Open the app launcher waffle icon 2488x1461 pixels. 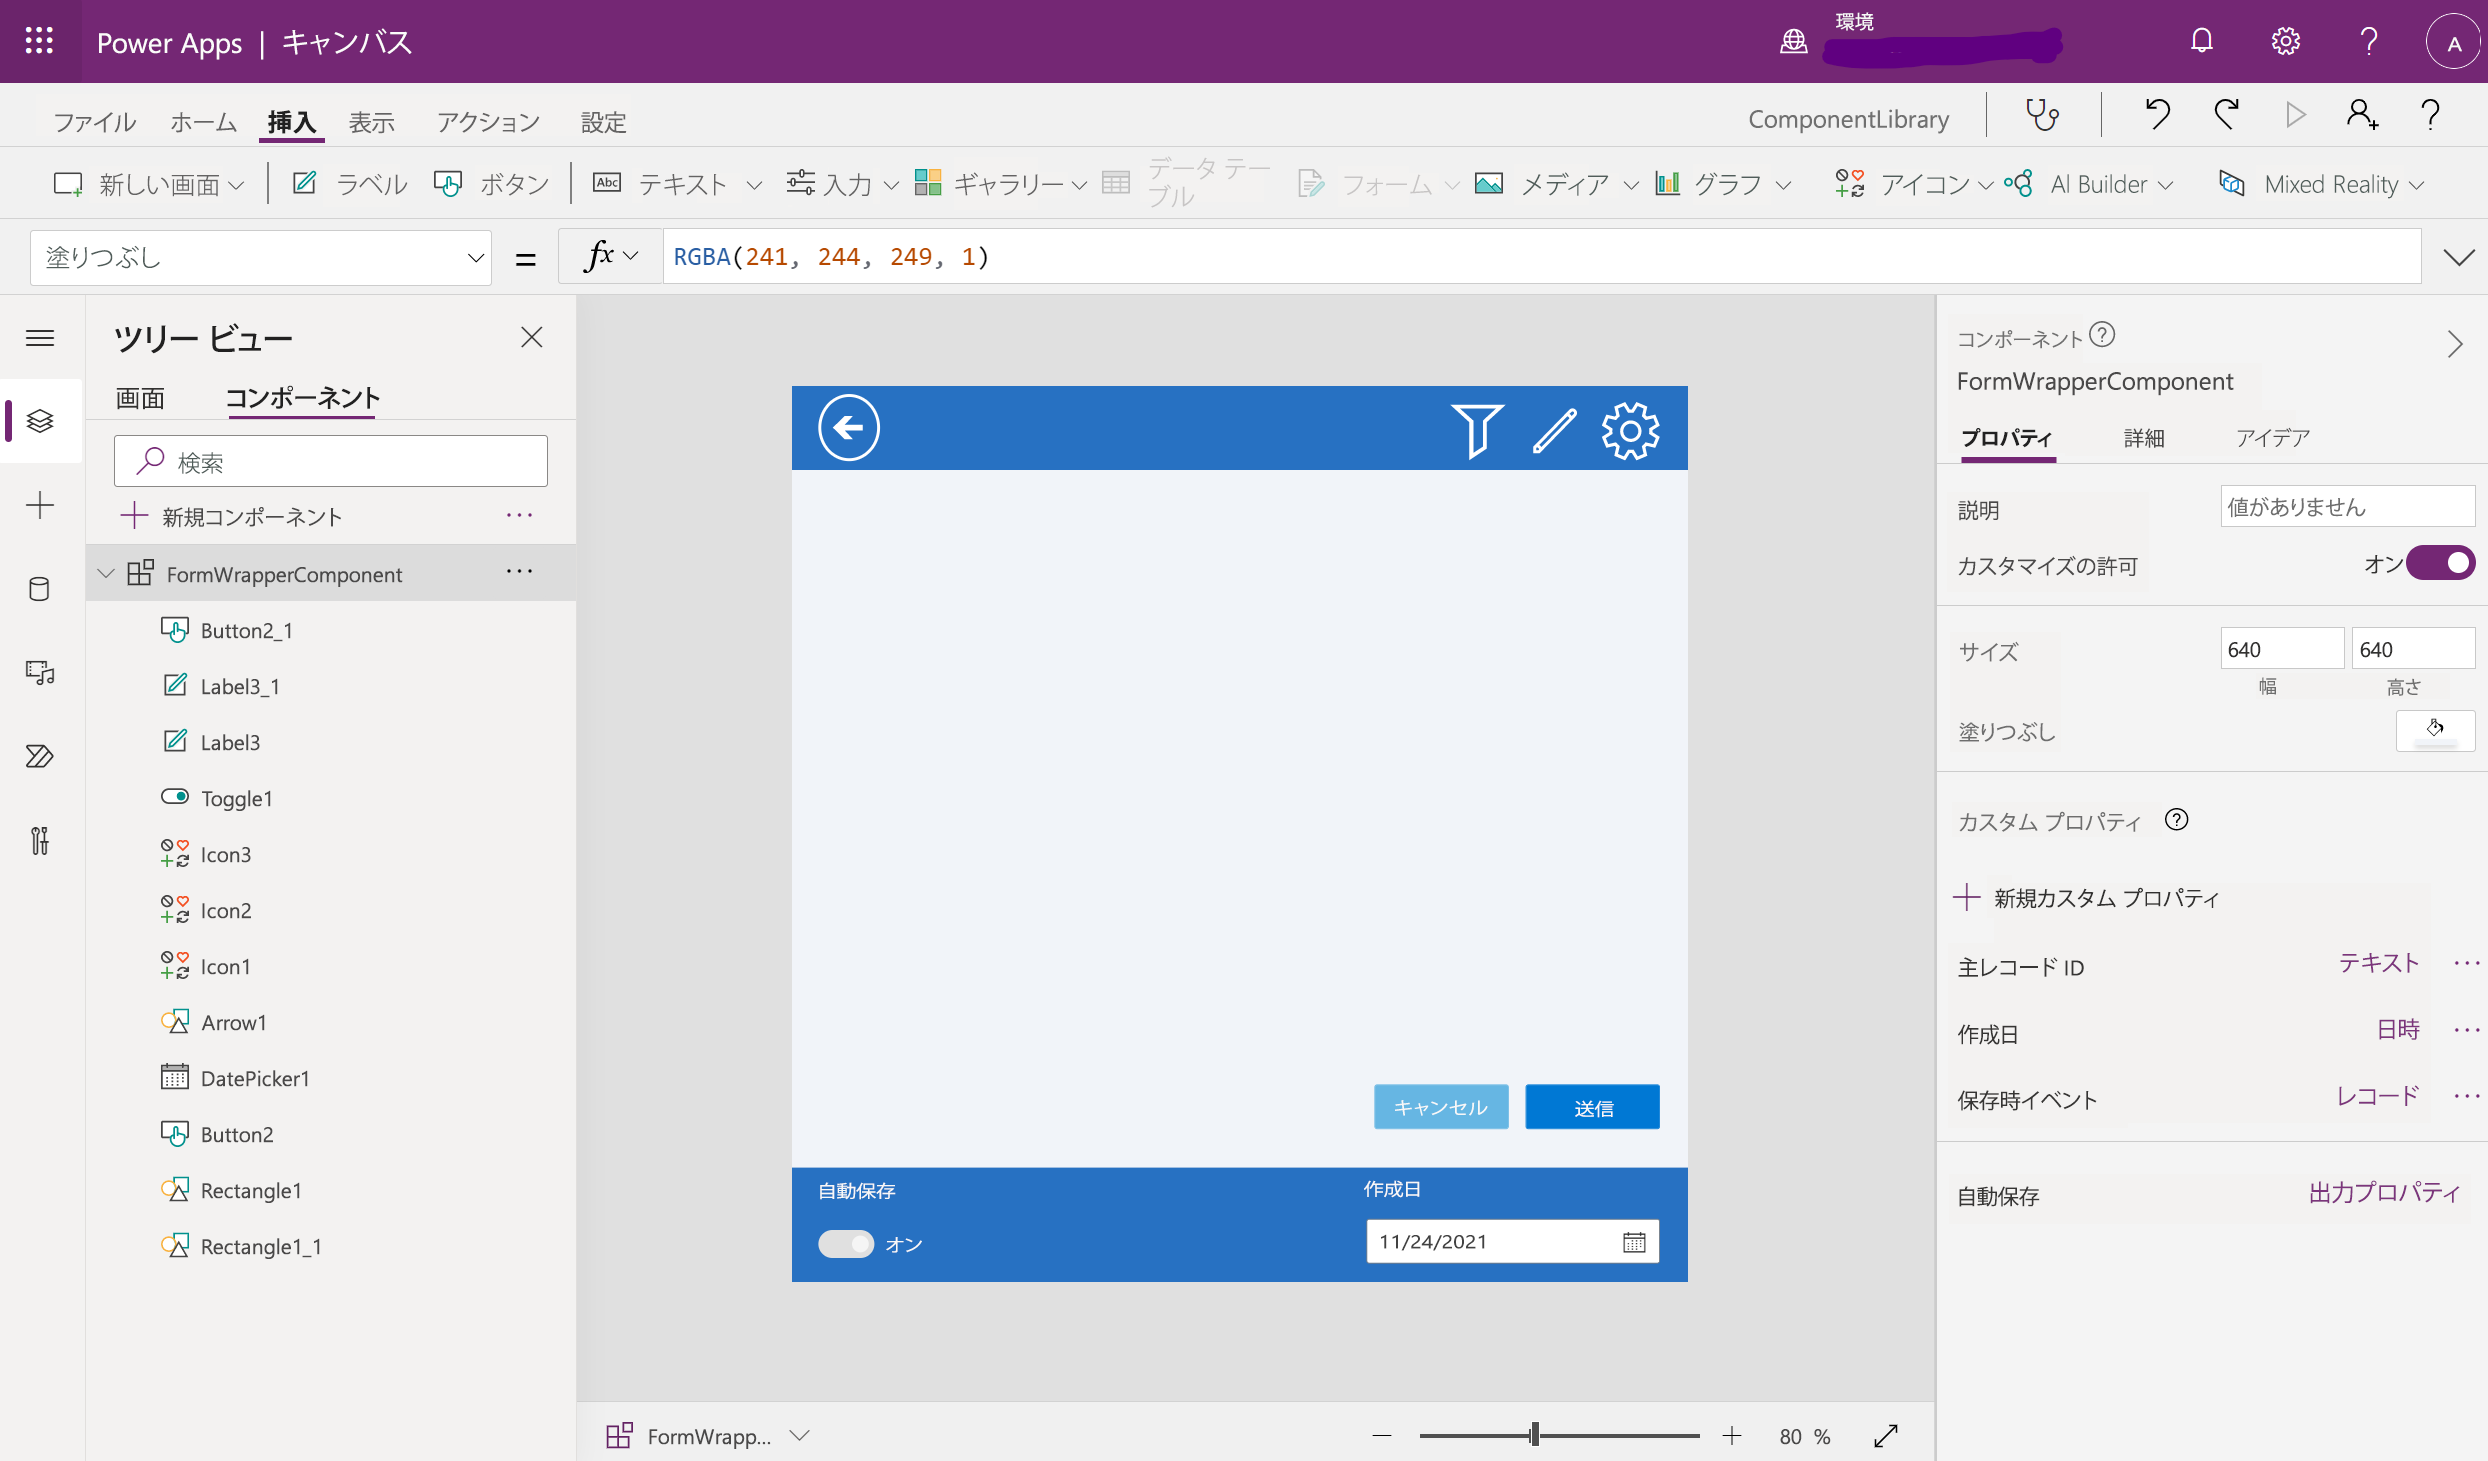pos(39,41)
